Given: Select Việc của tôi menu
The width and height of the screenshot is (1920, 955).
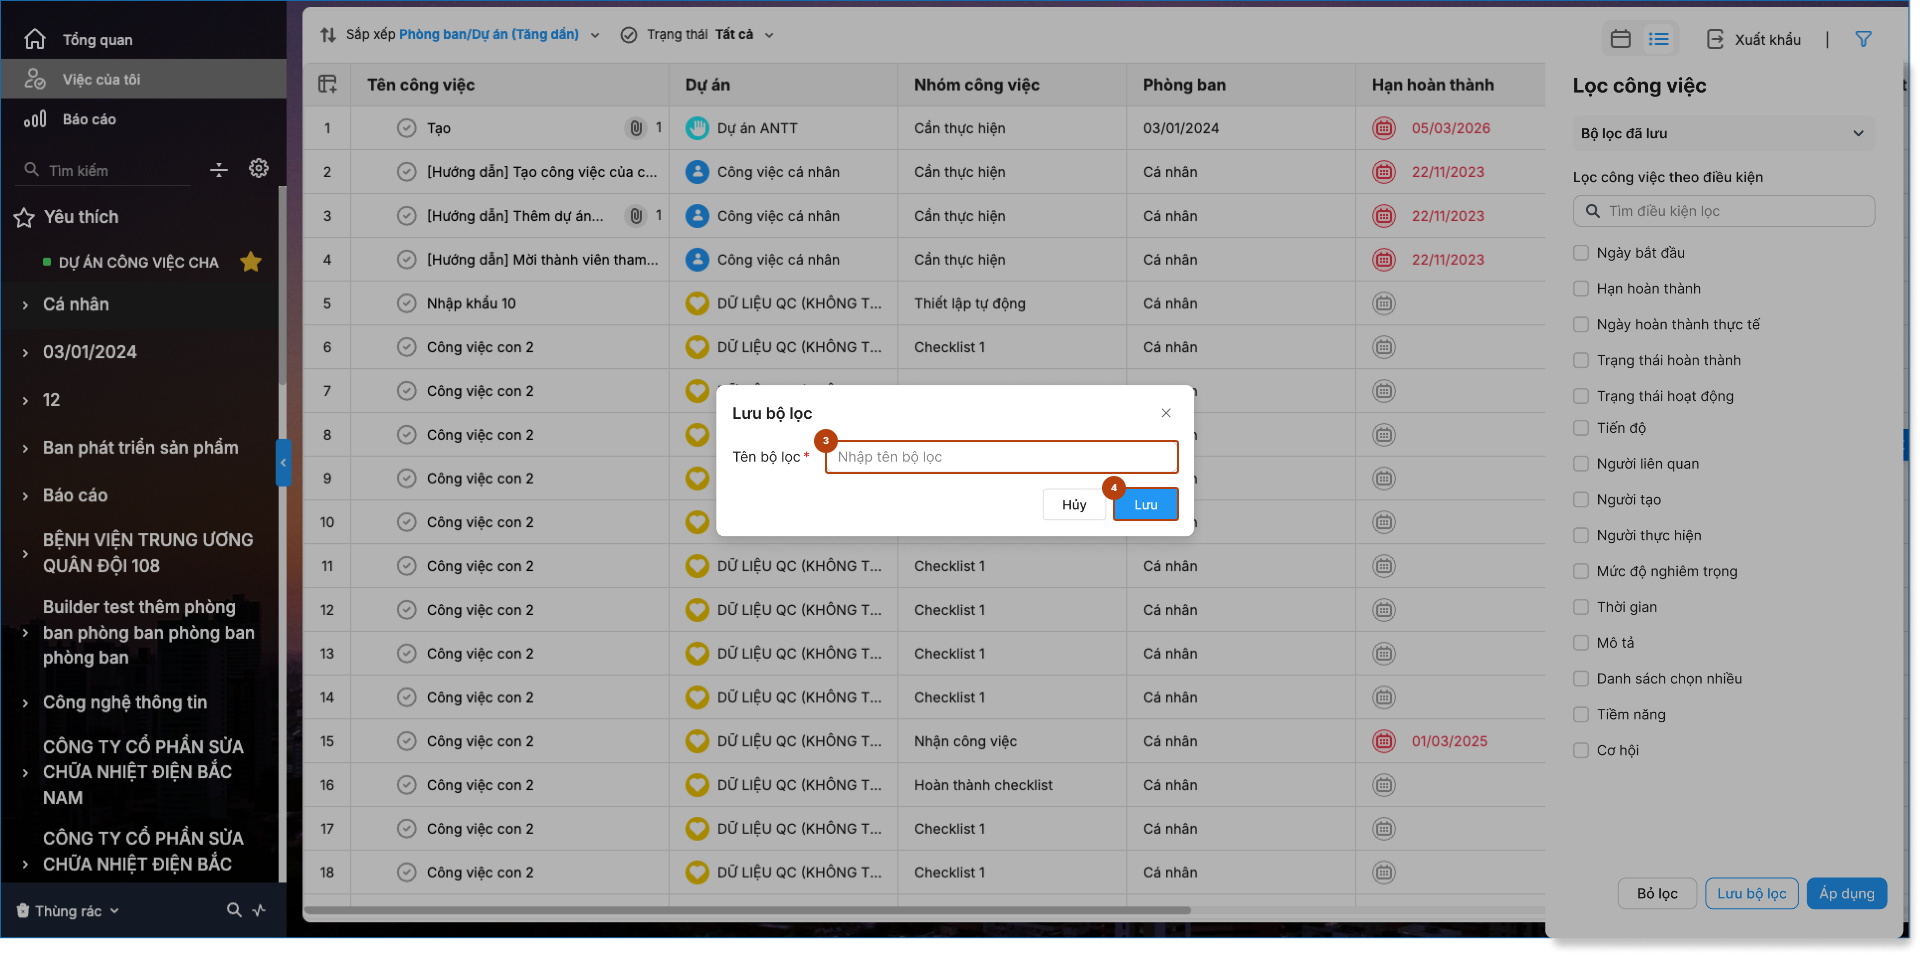Looking at the screenshot, I should 143,79.
